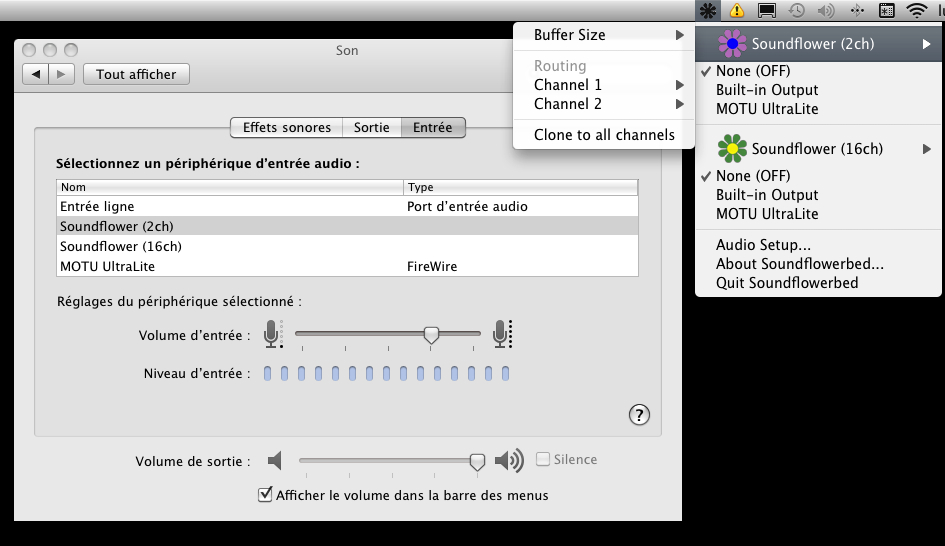Select MOTU UltraLite in input device list
Screen dimensions: 945x546
tap(108, 267)
